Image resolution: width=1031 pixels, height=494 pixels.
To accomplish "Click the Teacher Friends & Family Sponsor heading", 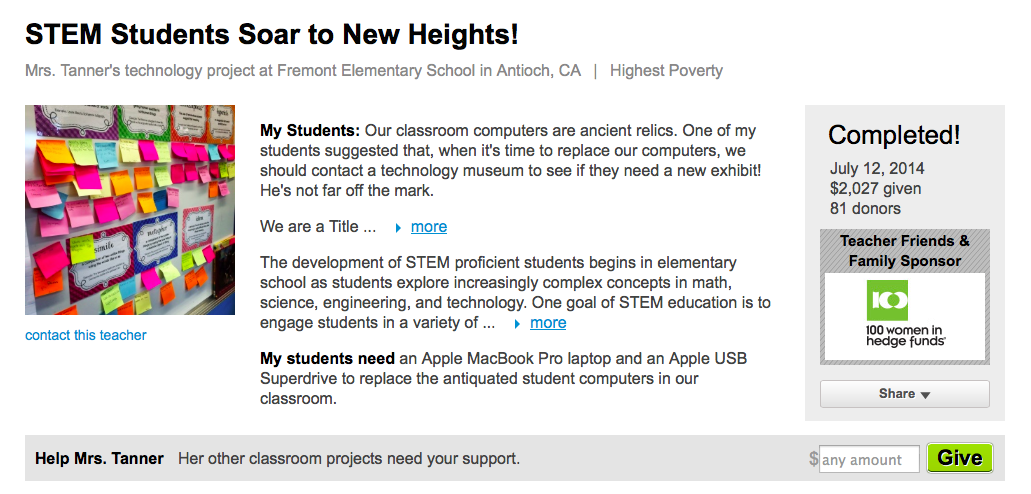I will click(904, 251).
